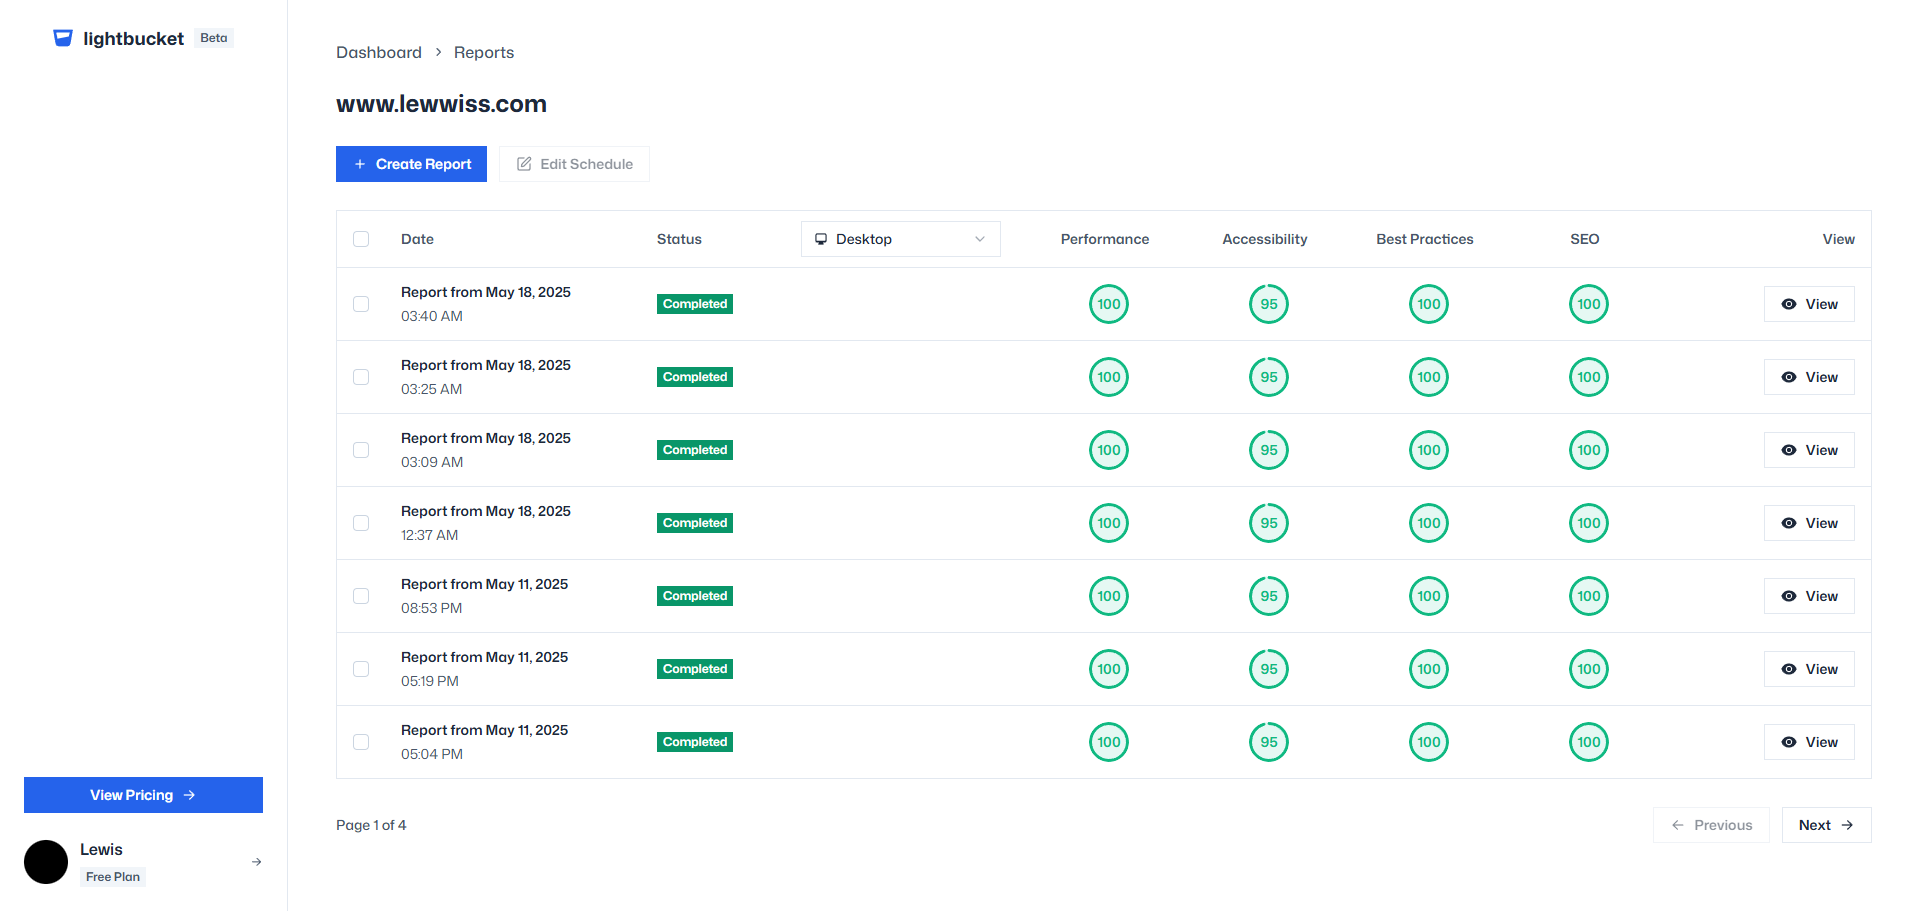Click SEO score of 05:04 PM report
Screen dimensions: 1920x911
(x=1589, y=742)
